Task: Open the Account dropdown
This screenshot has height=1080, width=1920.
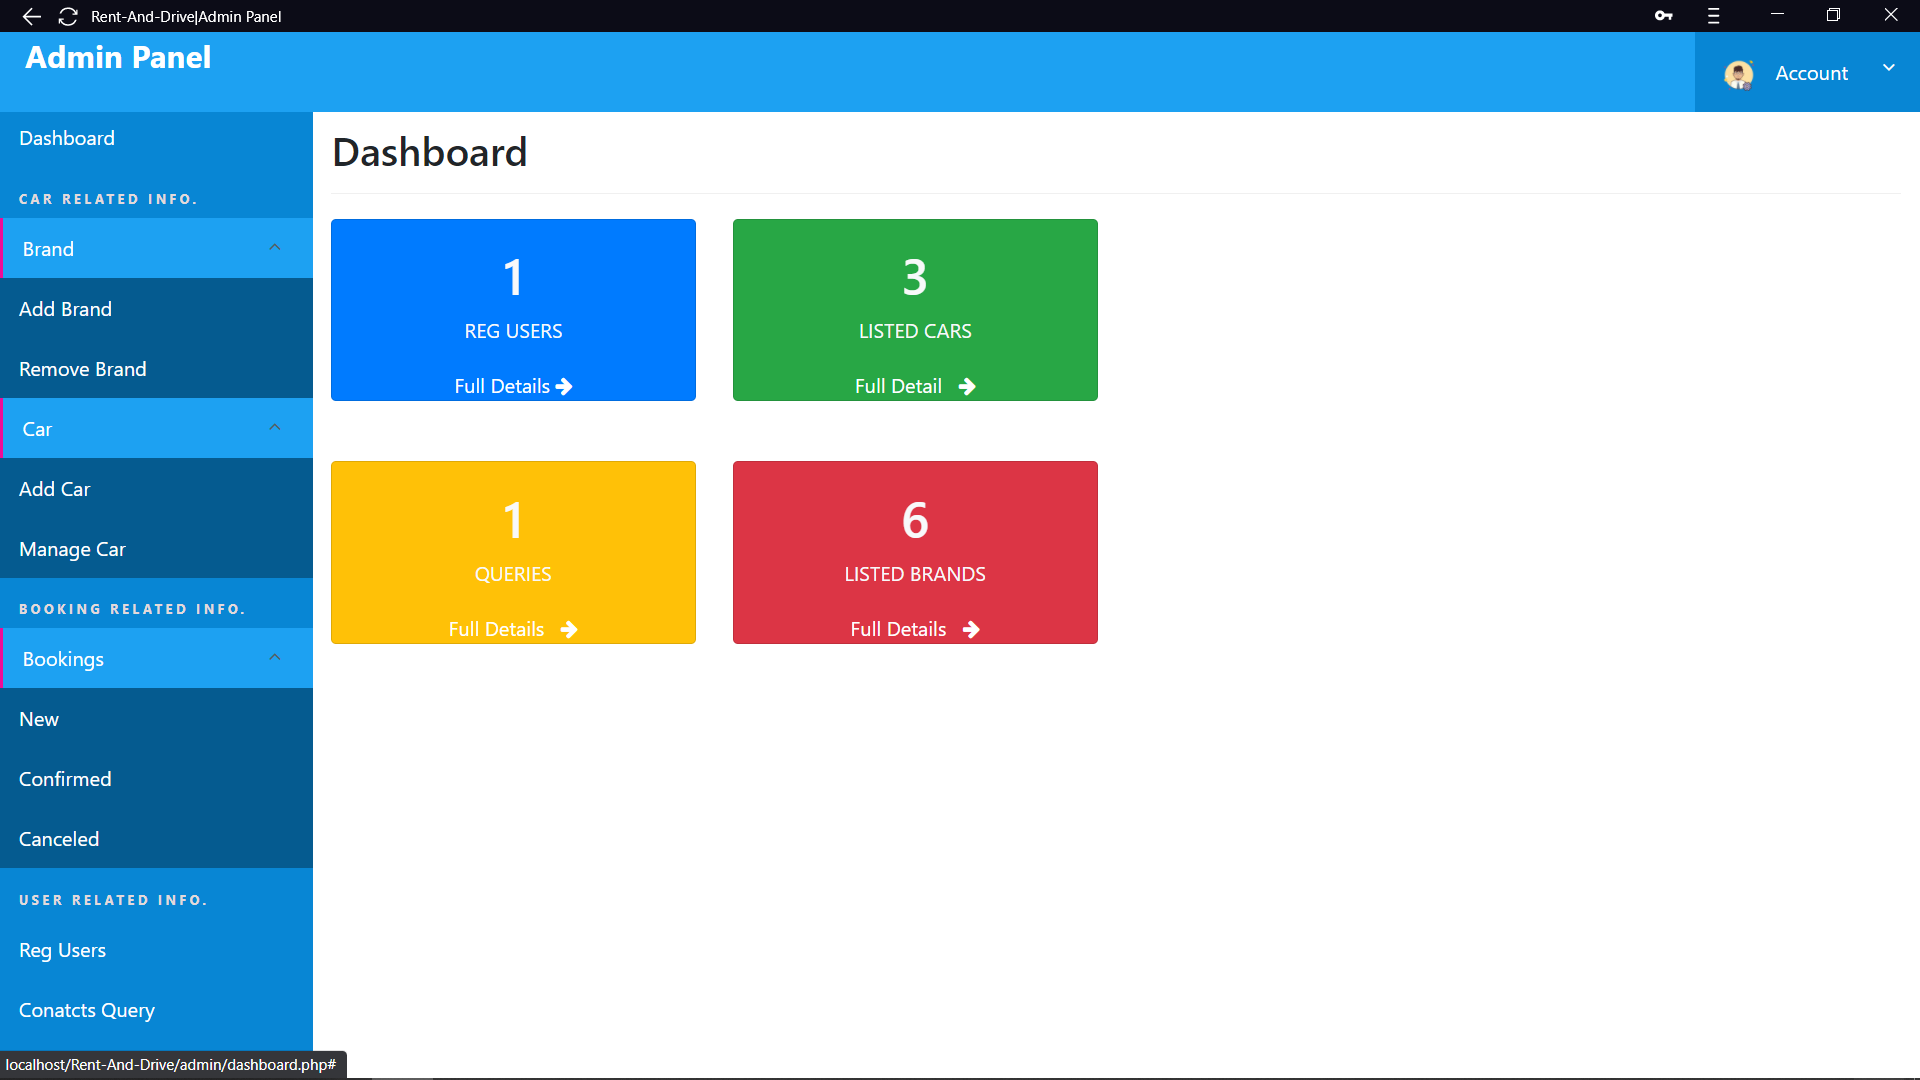Action: [x=1889, y=67]
